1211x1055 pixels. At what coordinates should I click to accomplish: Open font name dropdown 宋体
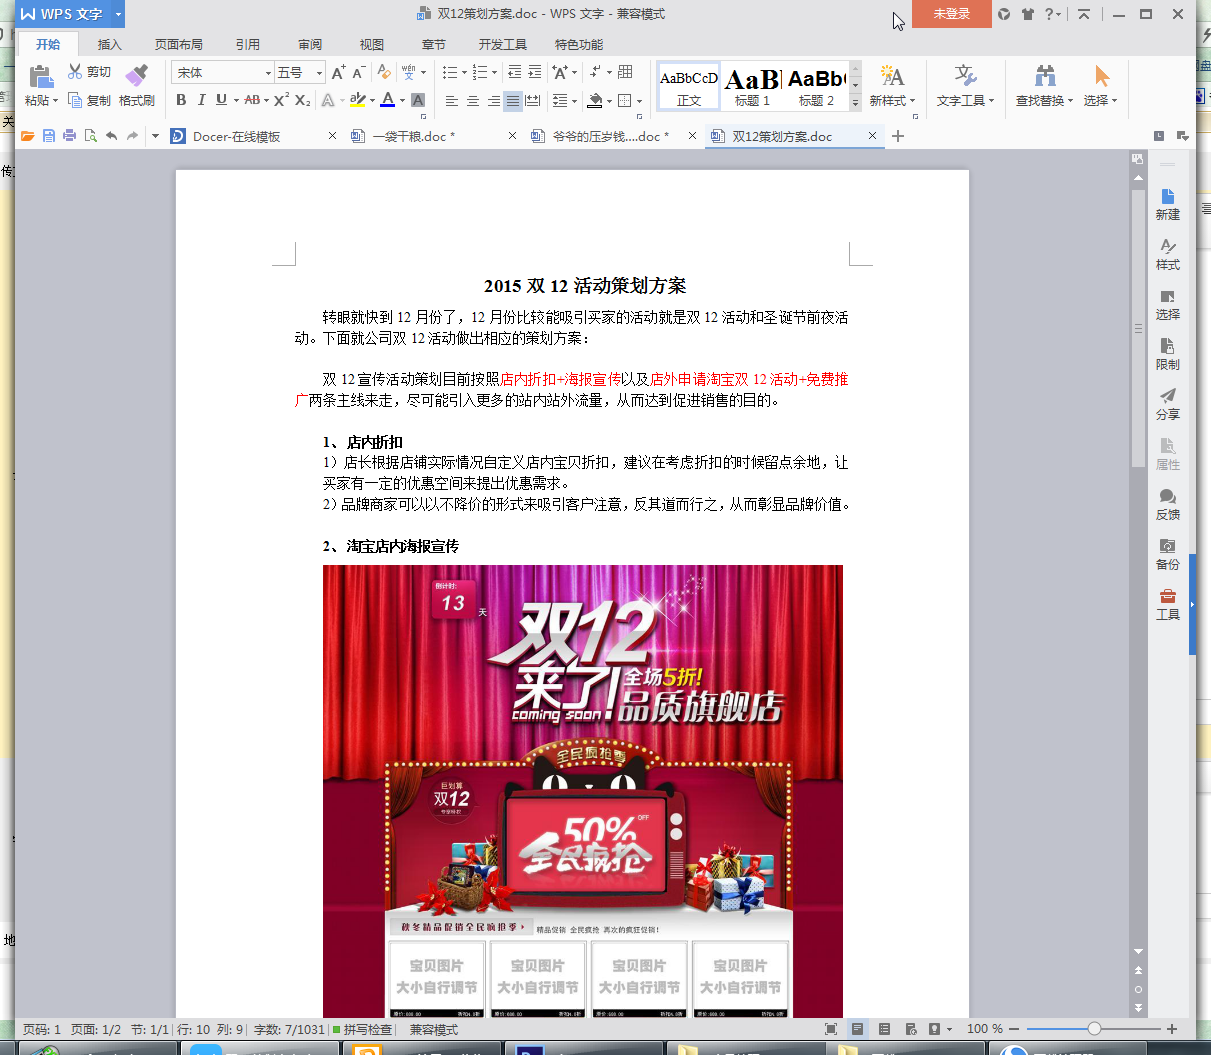point(268,73)
